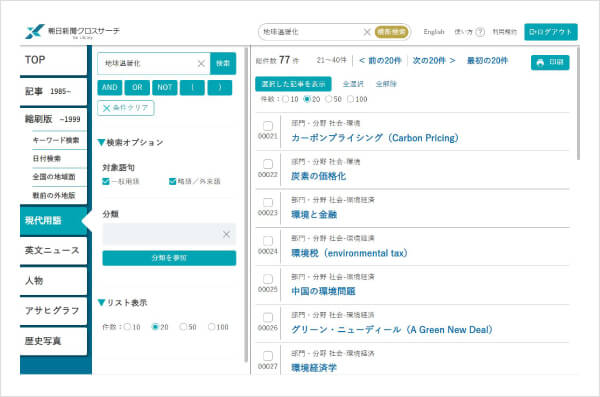Go to previous 20 results link
Screen dimensions: 600x397
coord(380,60)
